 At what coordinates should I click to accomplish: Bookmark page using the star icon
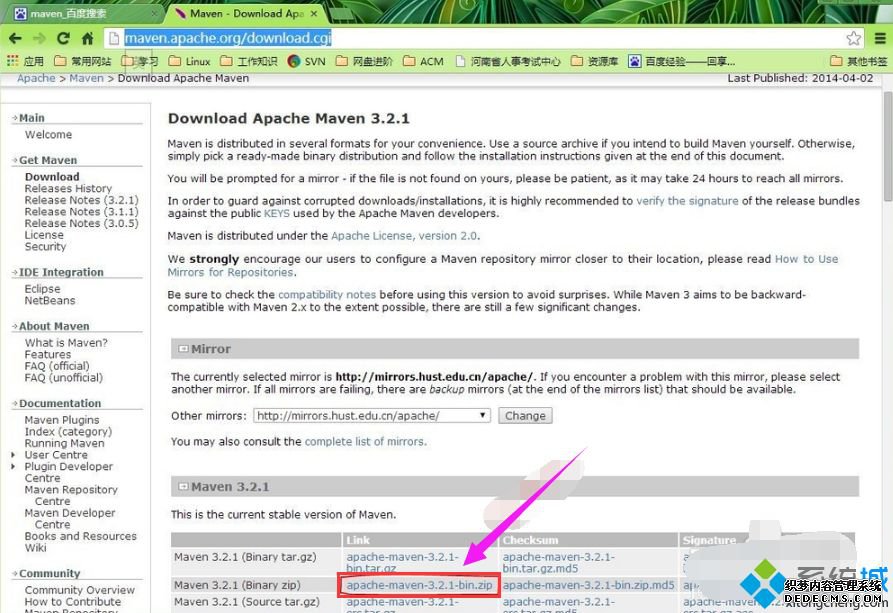853,38
